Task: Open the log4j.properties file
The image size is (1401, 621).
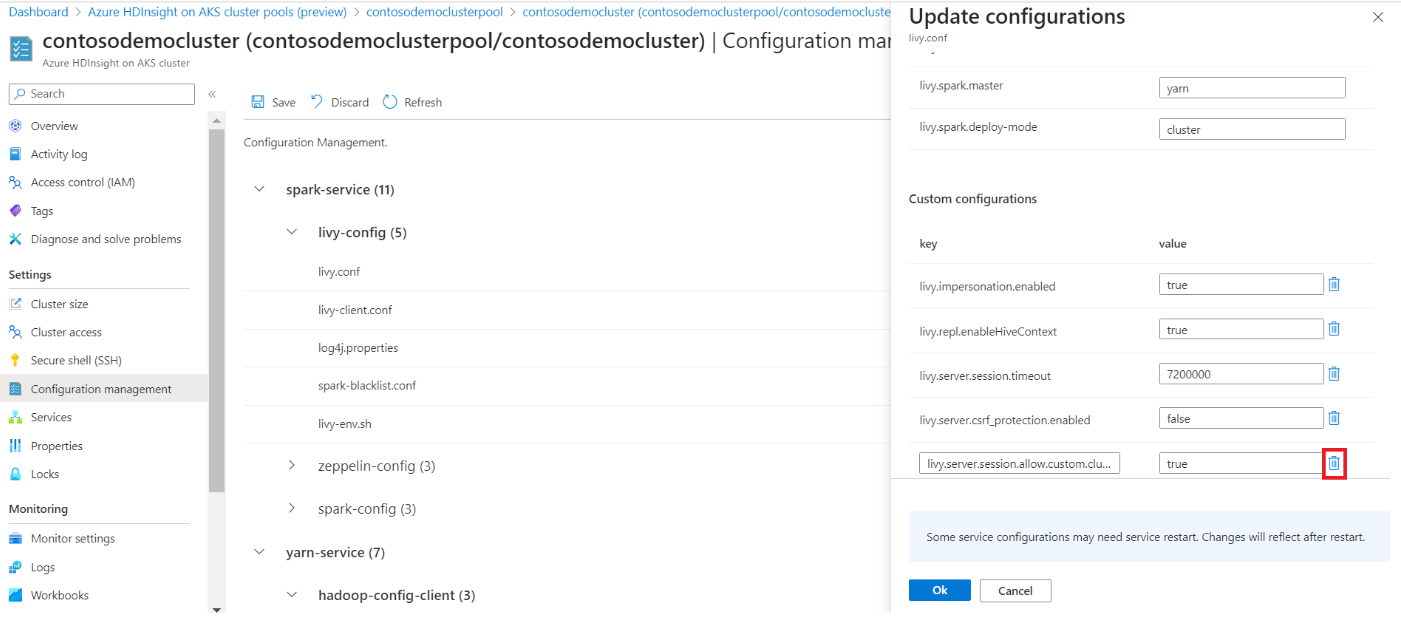Action: 358,348
